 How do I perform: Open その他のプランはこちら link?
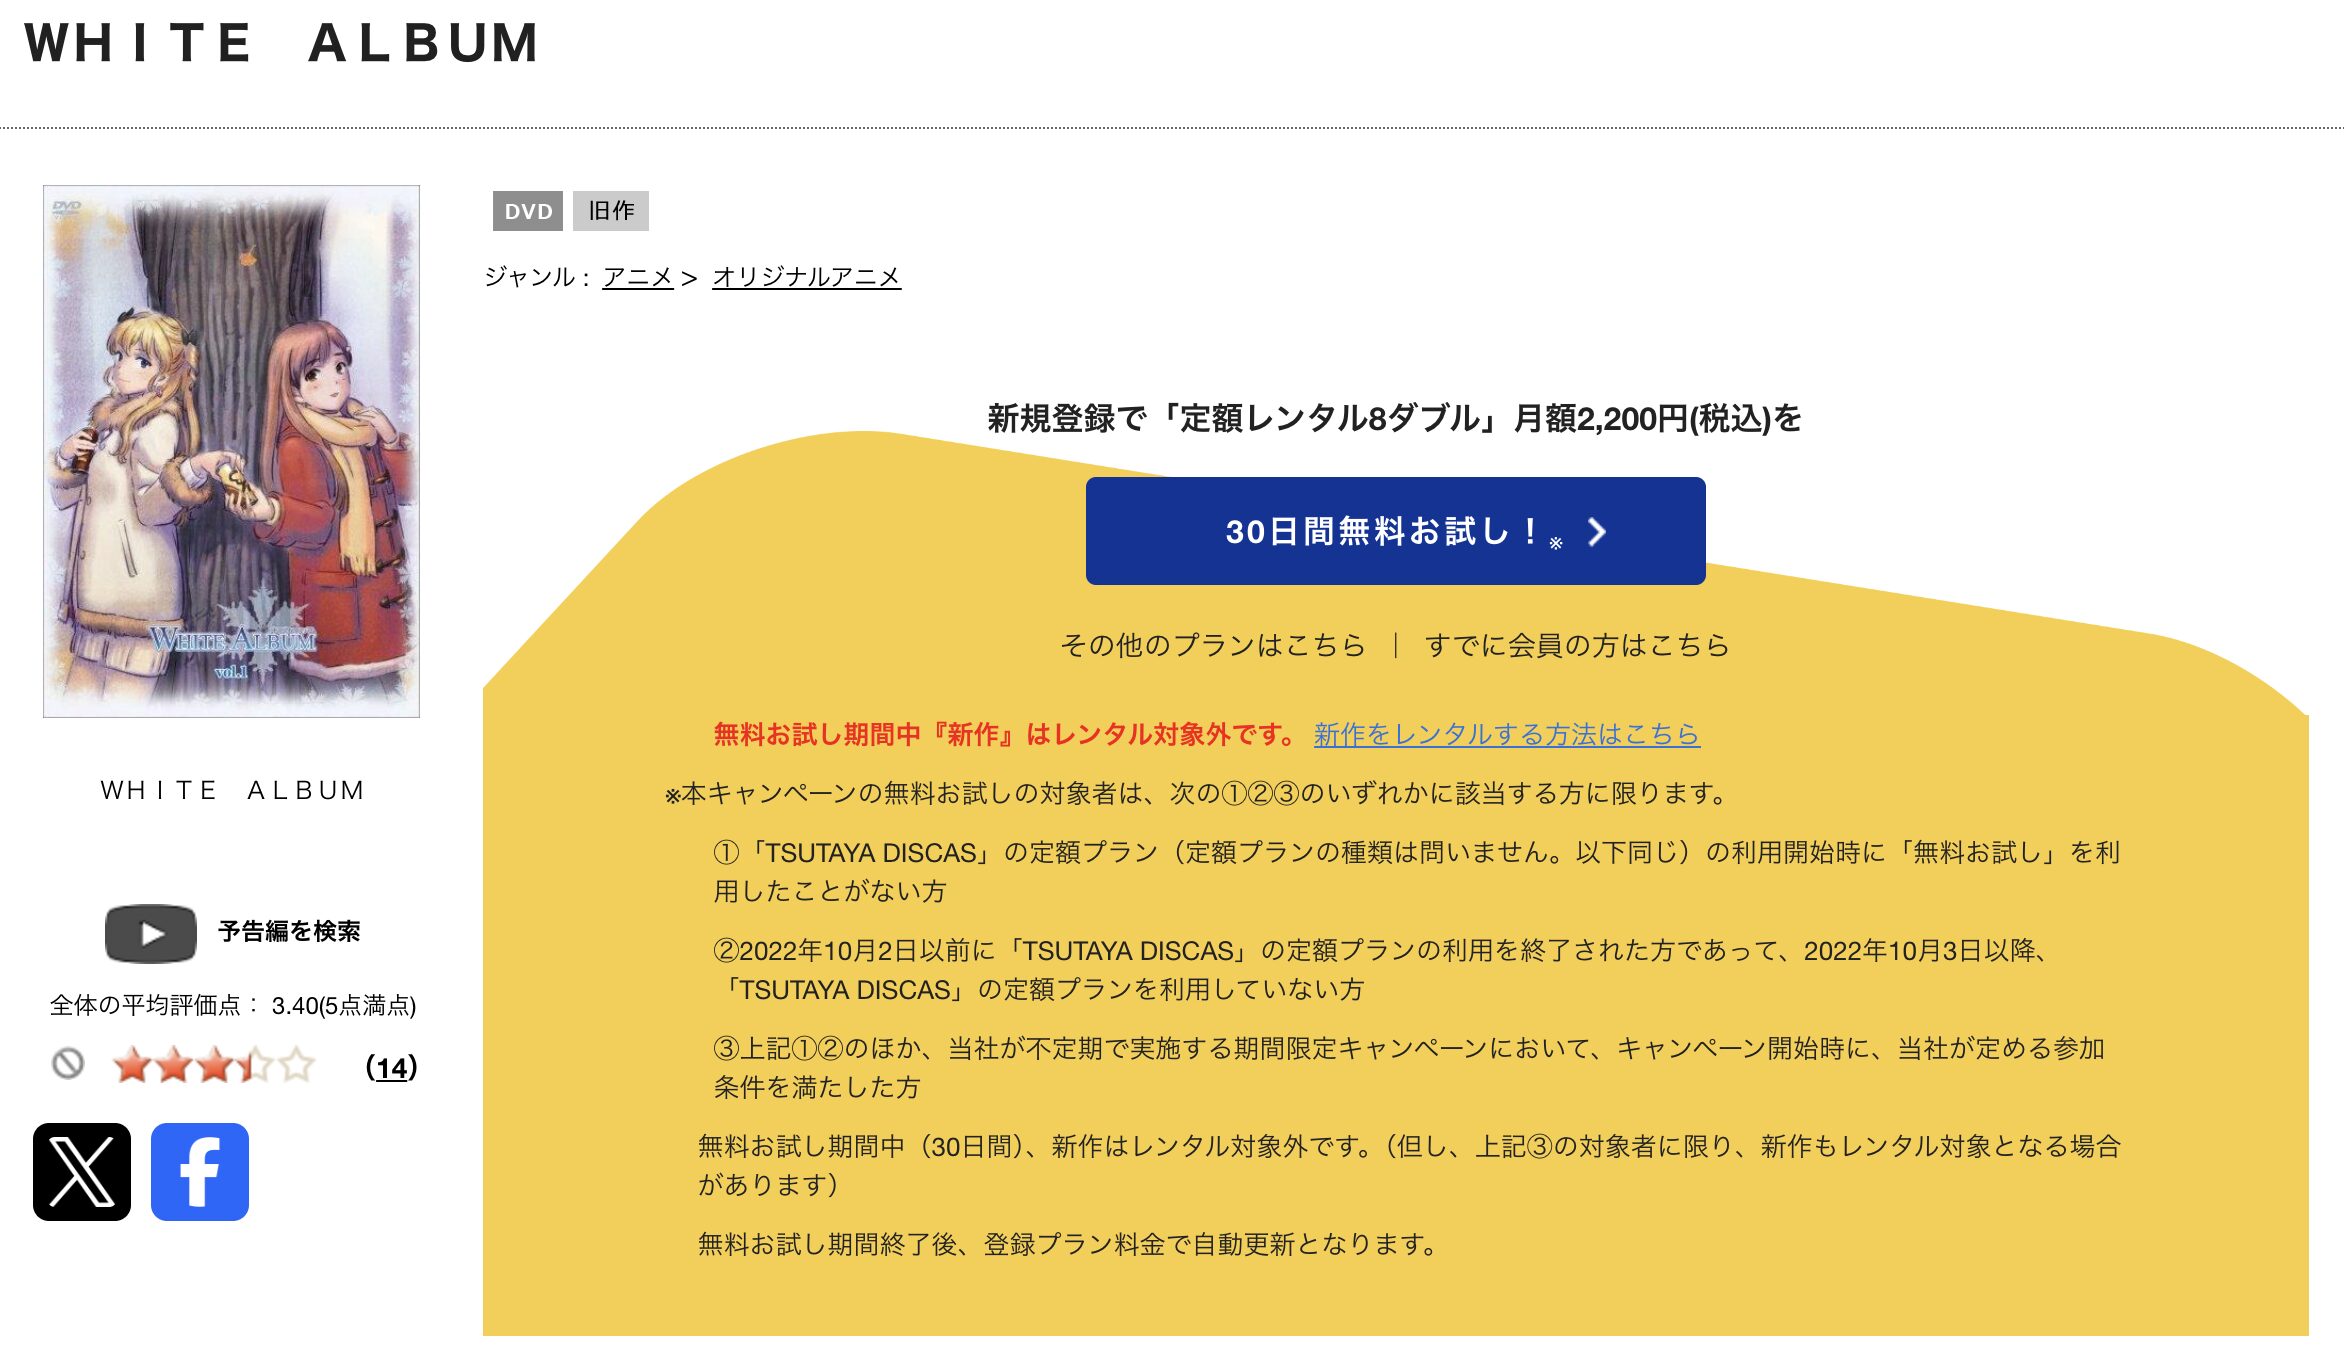1212,645
